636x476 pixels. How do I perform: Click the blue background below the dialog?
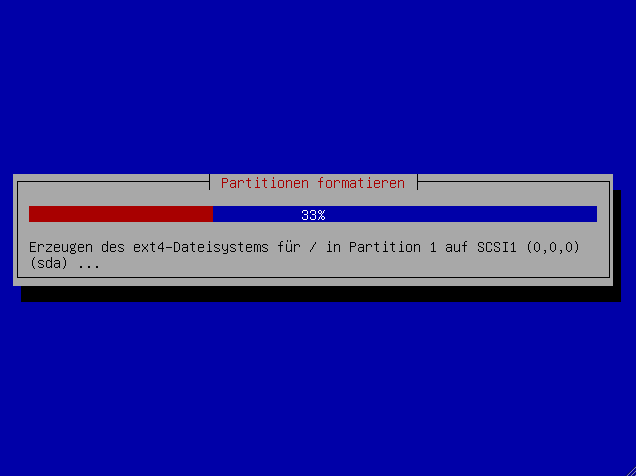(318, 385)
